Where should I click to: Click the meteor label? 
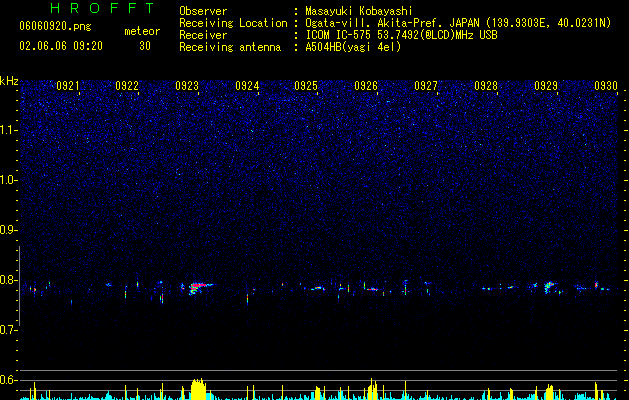coord(142,31)
